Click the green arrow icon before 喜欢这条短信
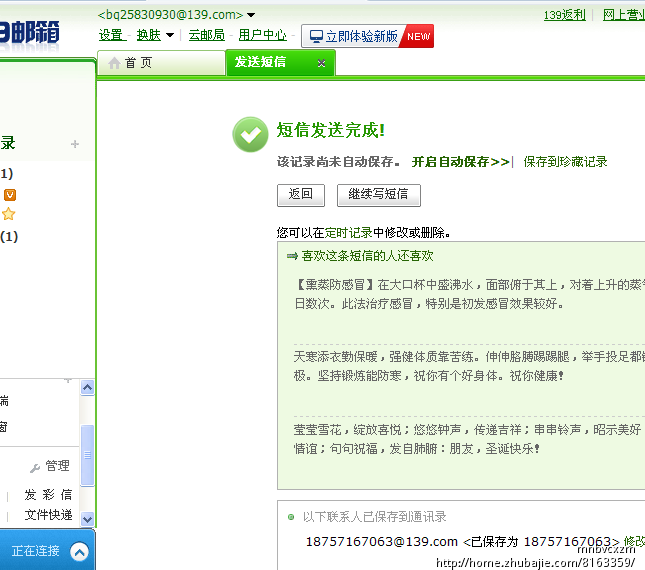The height and width of the screenshot is (570, 645). 292,256
